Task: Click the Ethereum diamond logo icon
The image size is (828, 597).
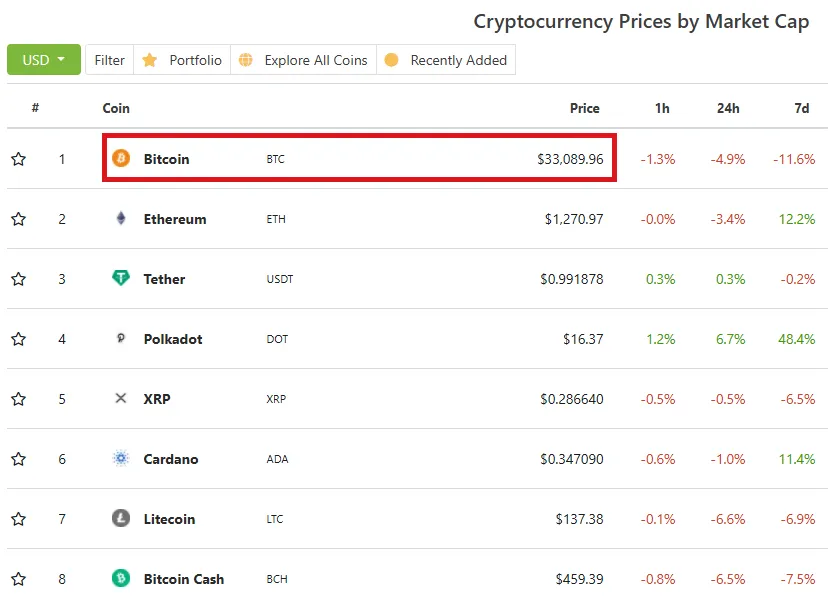Action: pyautogui.click(x=121, y=218)
